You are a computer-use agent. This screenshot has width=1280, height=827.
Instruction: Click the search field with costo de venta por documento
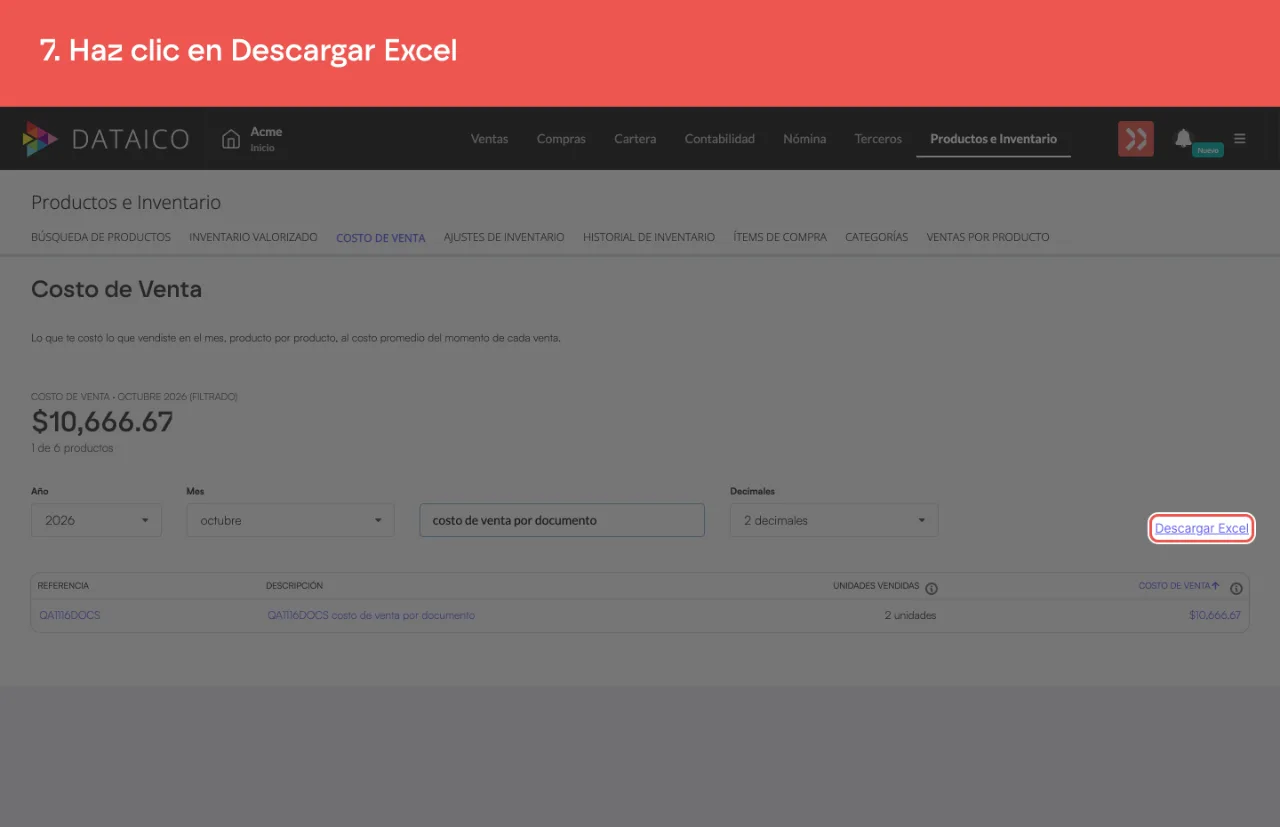(x=562, y=520)
